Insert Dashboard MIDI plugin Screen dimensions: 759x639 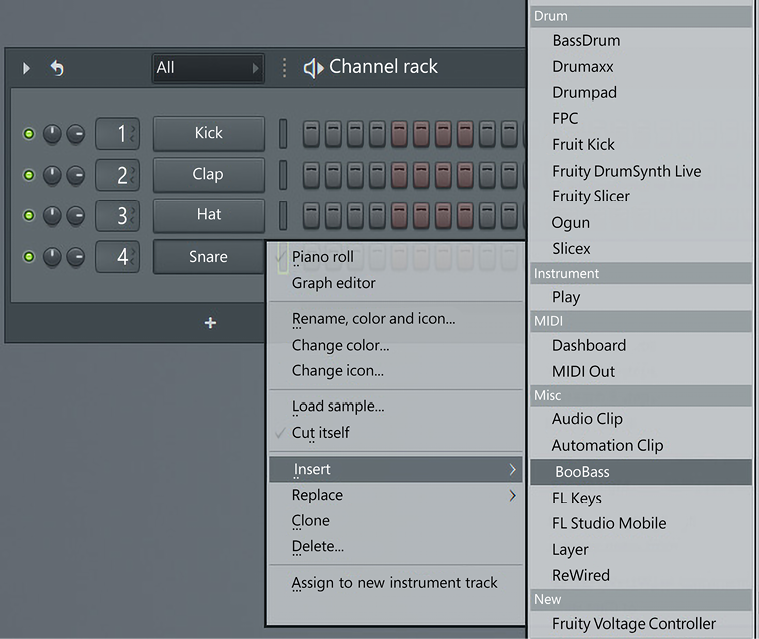click(641, 345)
